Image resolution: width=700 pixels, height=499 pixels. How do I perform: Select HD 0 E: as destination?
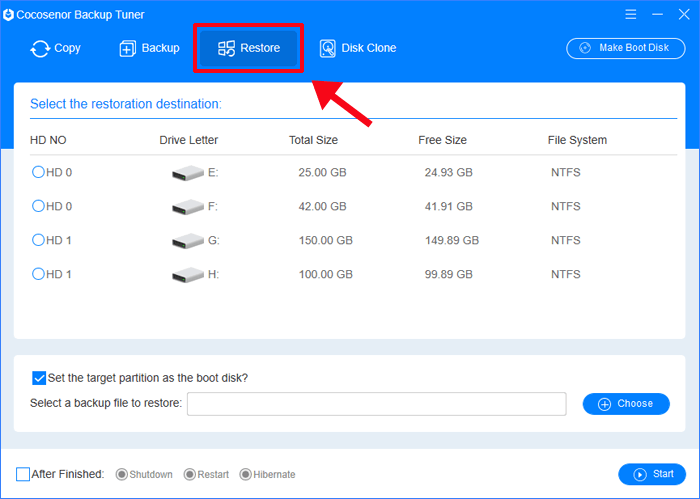pyautogui.click(x=38, y=172)
